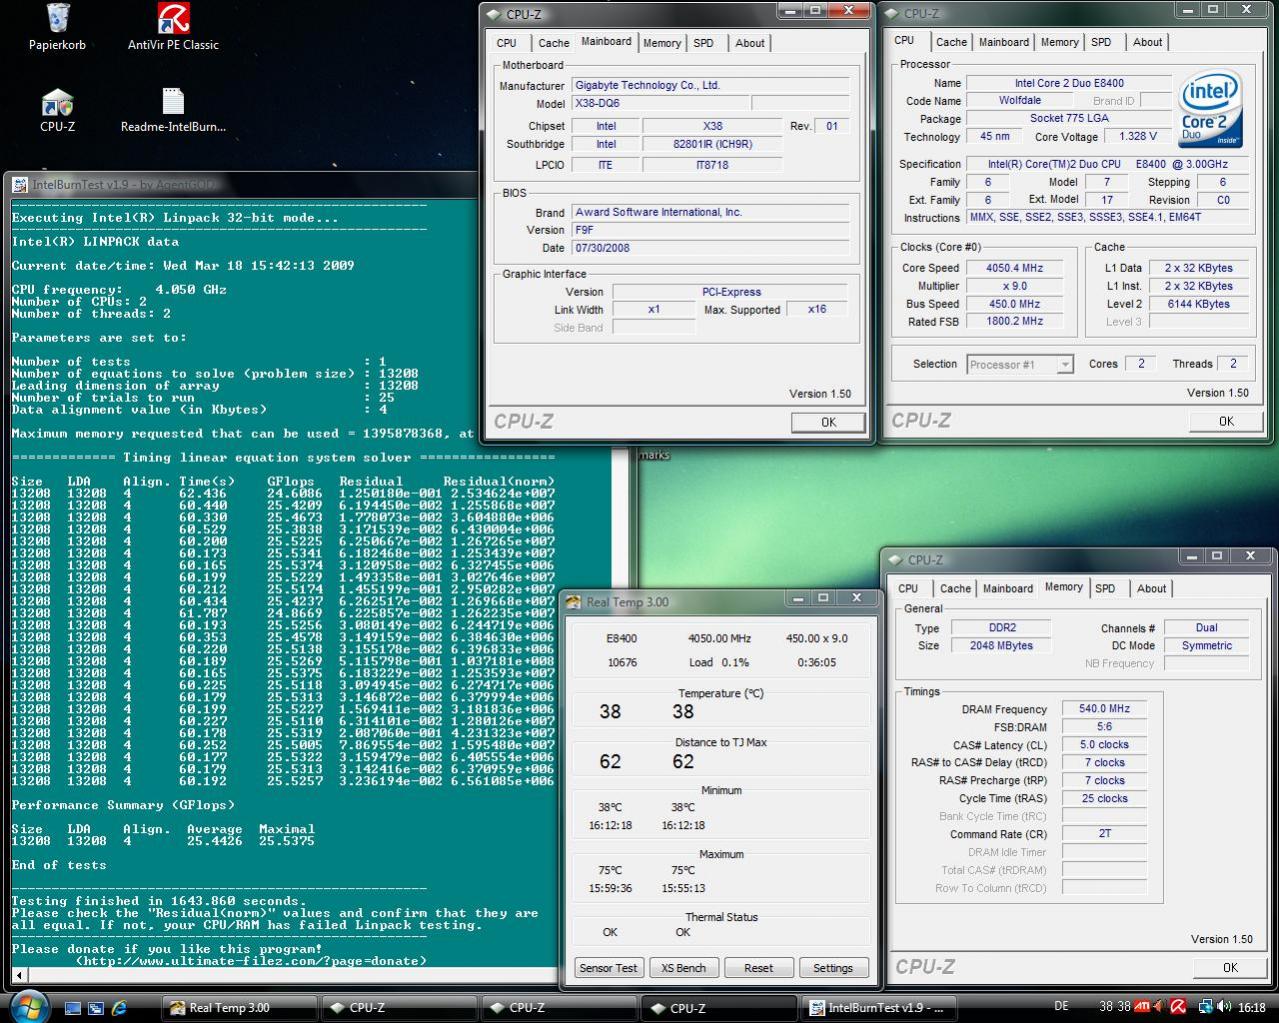Screen dimensions: 1279x1023
Task: Click the taskbar clock showing 16:18
Action: [x=1251, y=1007]
